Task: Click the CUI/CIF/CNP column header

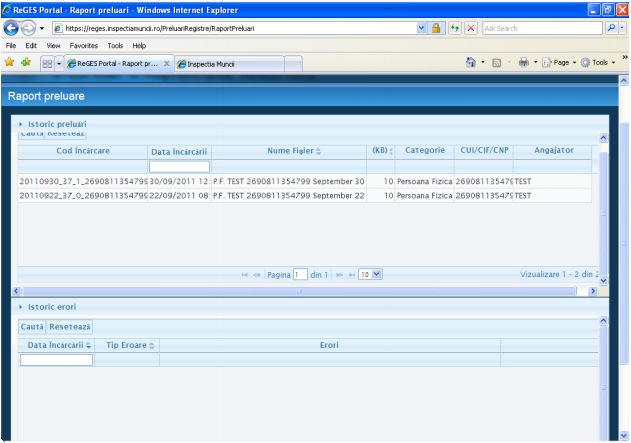Action: click(485, 150)
